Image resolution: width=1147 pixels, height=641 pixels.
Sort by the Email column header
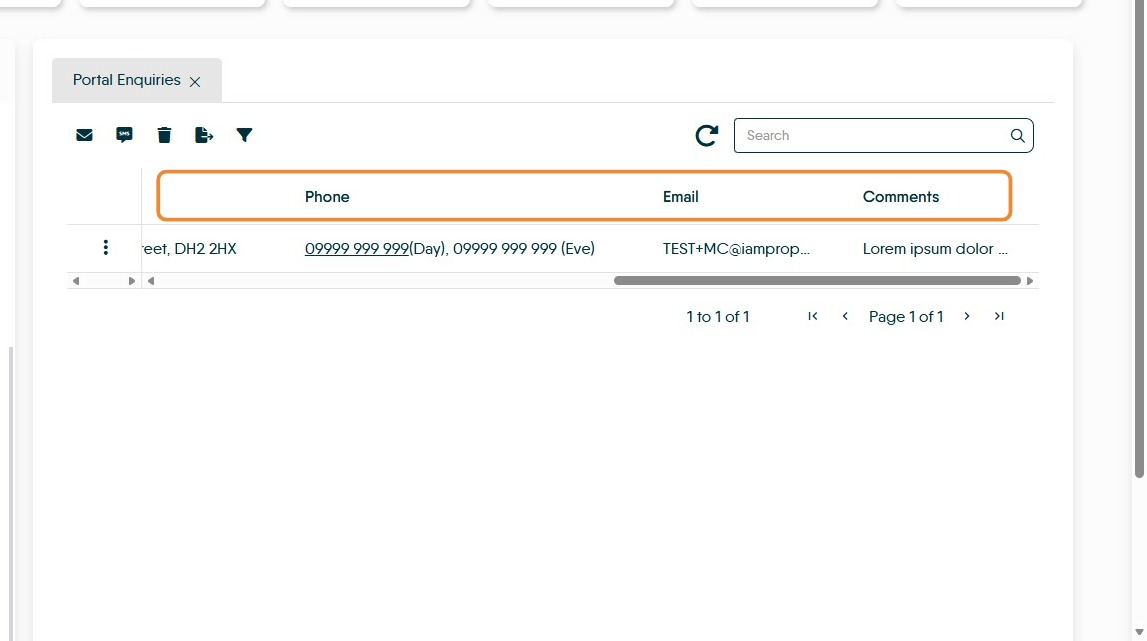point(680,196)
